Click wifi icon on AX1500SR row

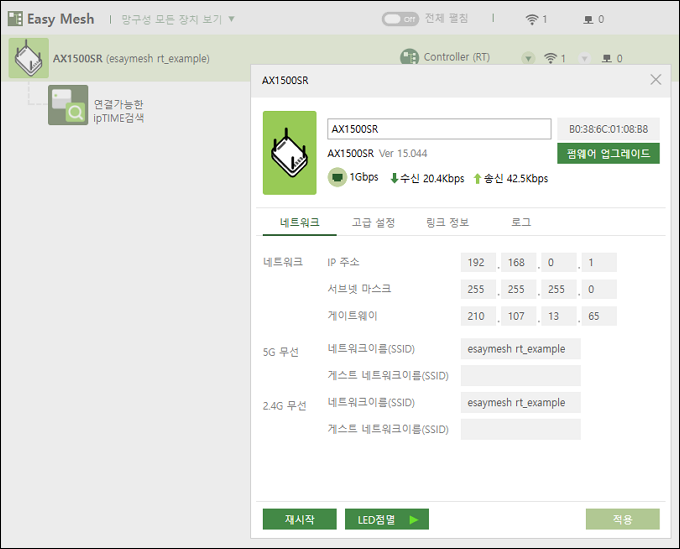pyautogui.click(x=550, y=58)
